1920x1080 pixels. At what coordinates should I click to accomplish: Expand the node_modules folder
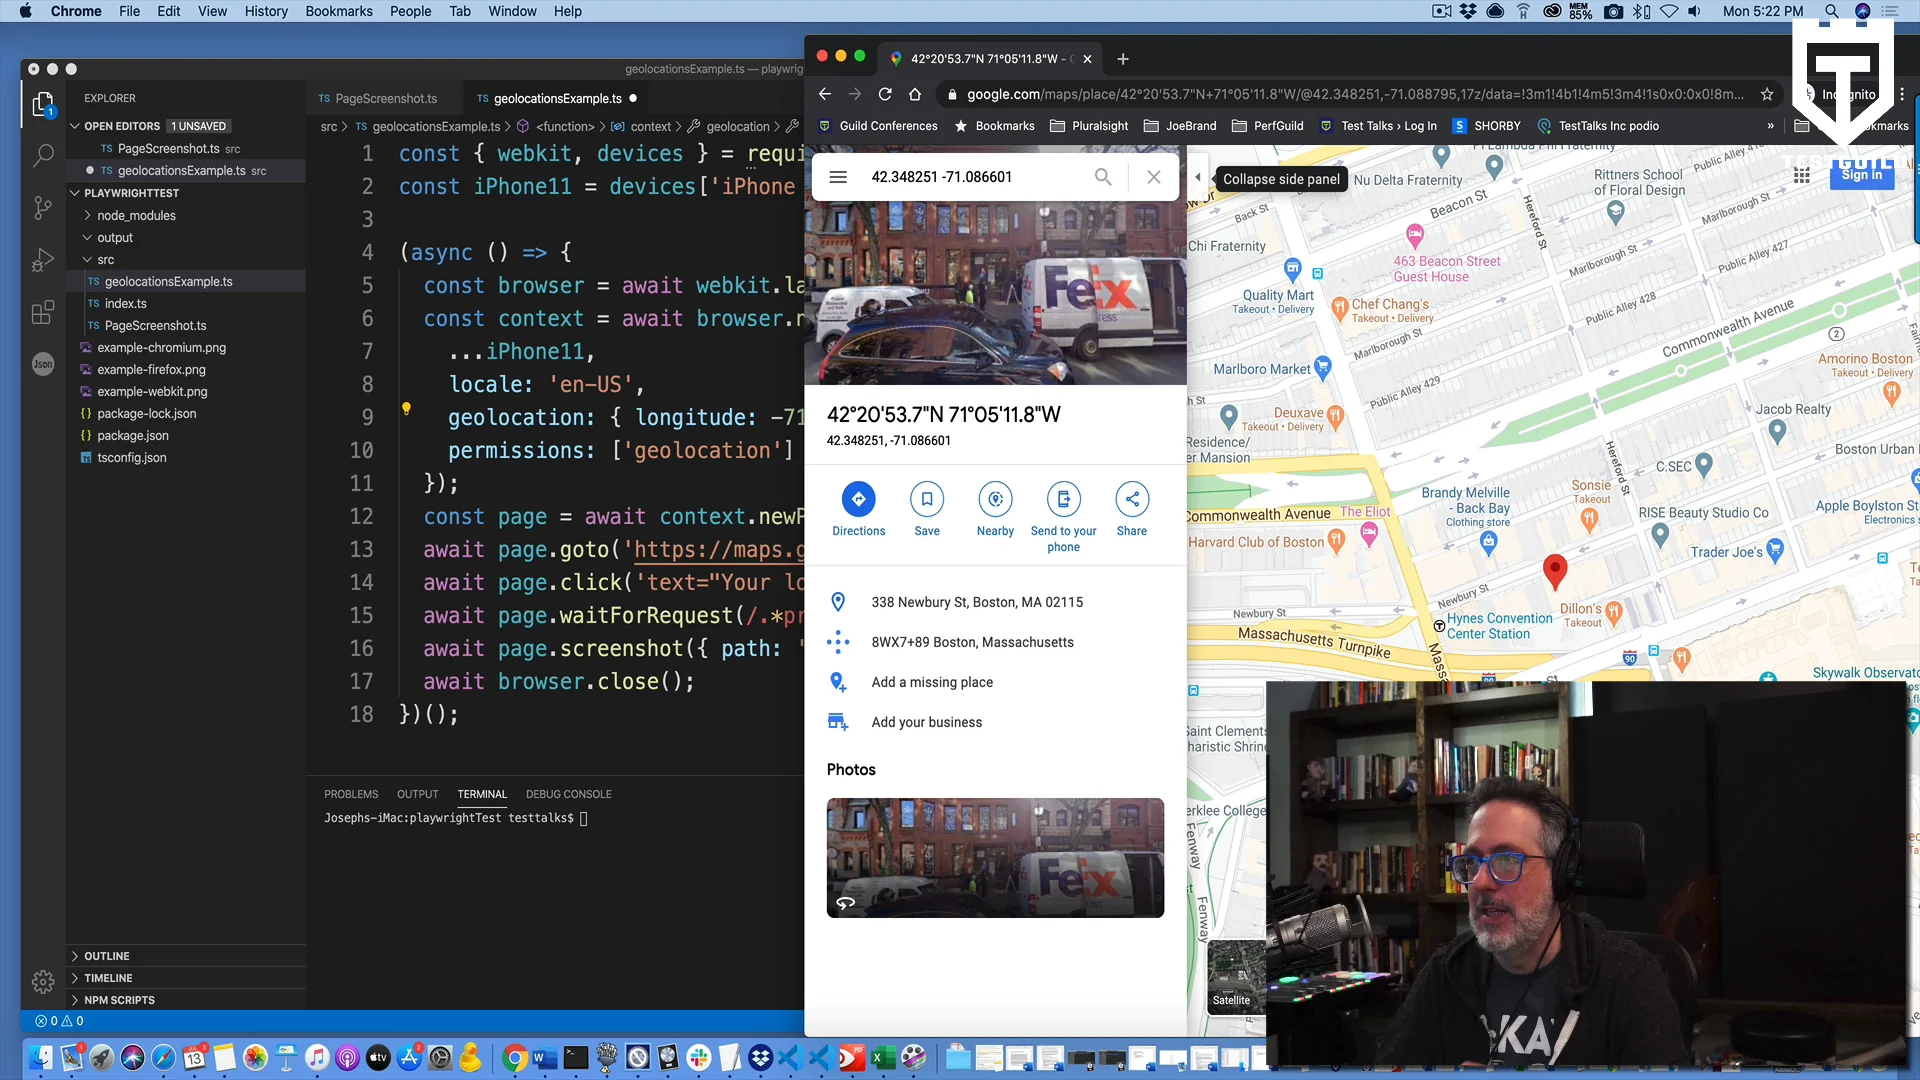tap(136, 215)
